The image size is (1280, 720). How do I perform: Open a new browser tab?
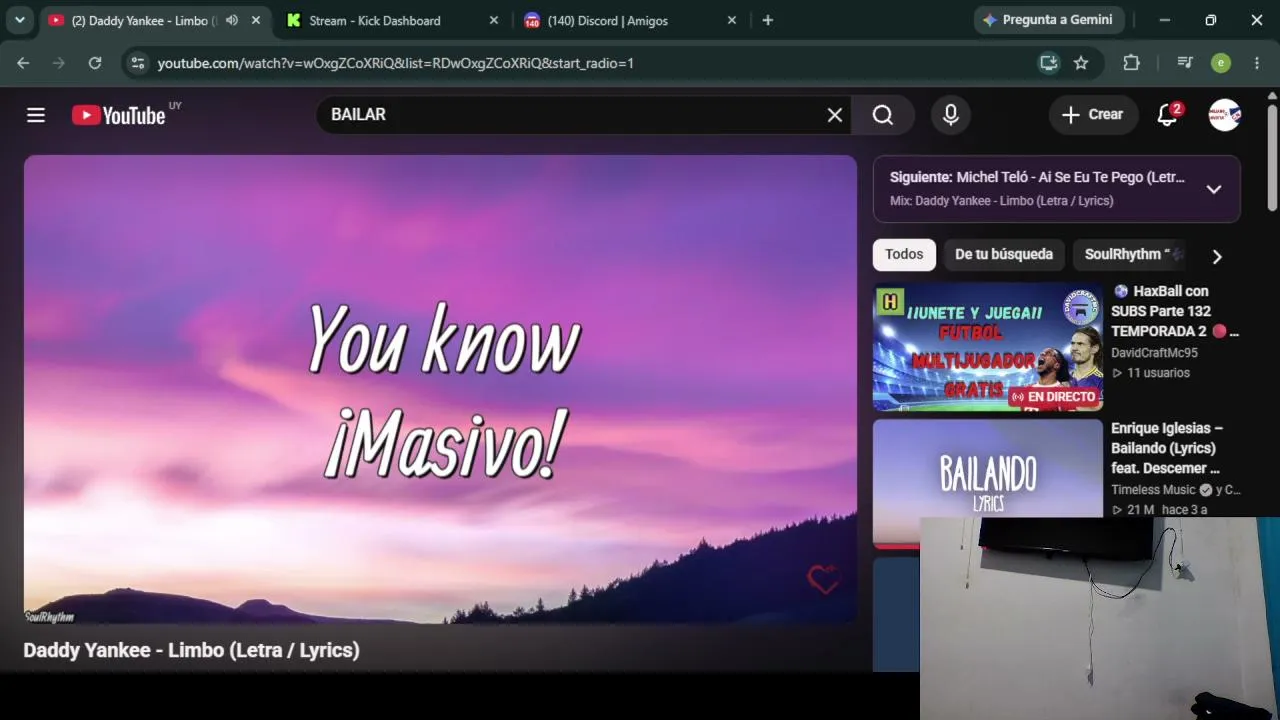tap(768, 20)
